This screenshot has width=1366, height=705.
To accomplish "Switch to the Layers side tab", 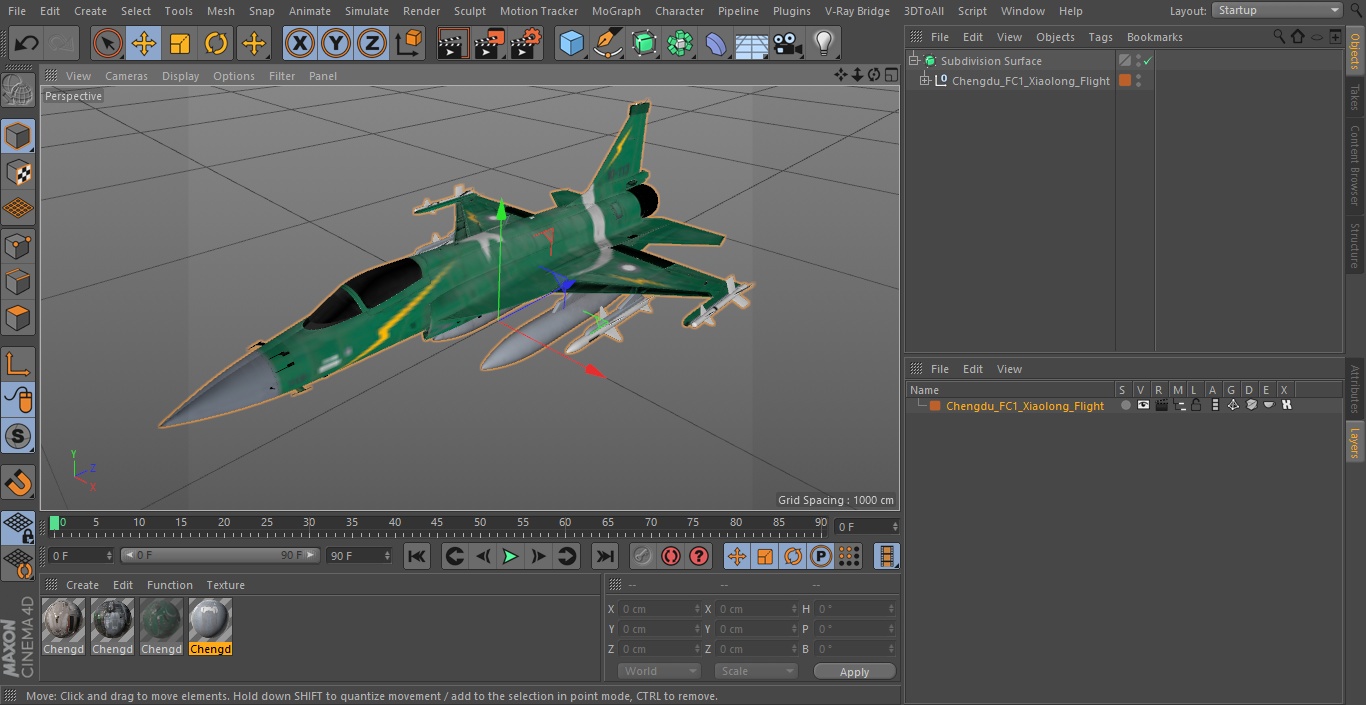I will (x=1355, y=441).
